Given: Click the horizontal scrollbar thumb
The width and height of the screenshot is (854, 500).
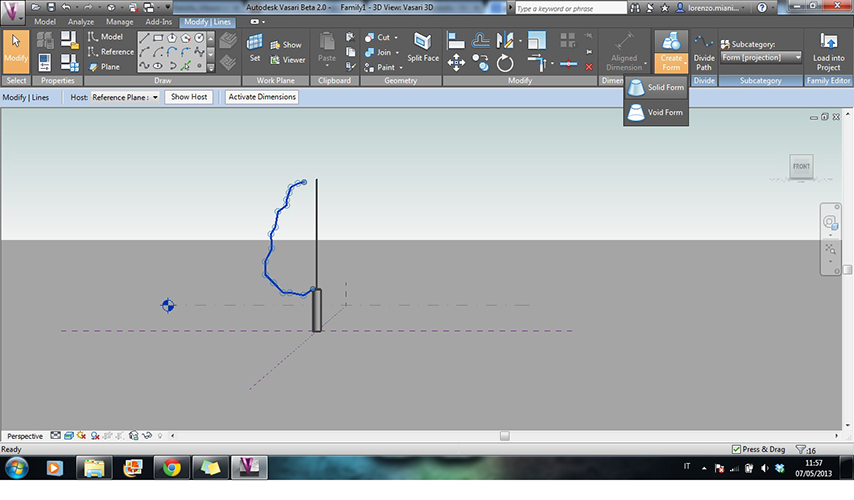Looking at the screenshot, I should [x=505, y=436].
